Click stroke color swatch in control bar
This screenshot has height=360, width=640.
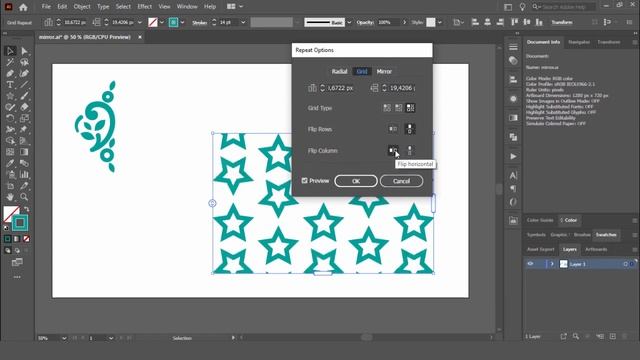[x=173, y=22]
